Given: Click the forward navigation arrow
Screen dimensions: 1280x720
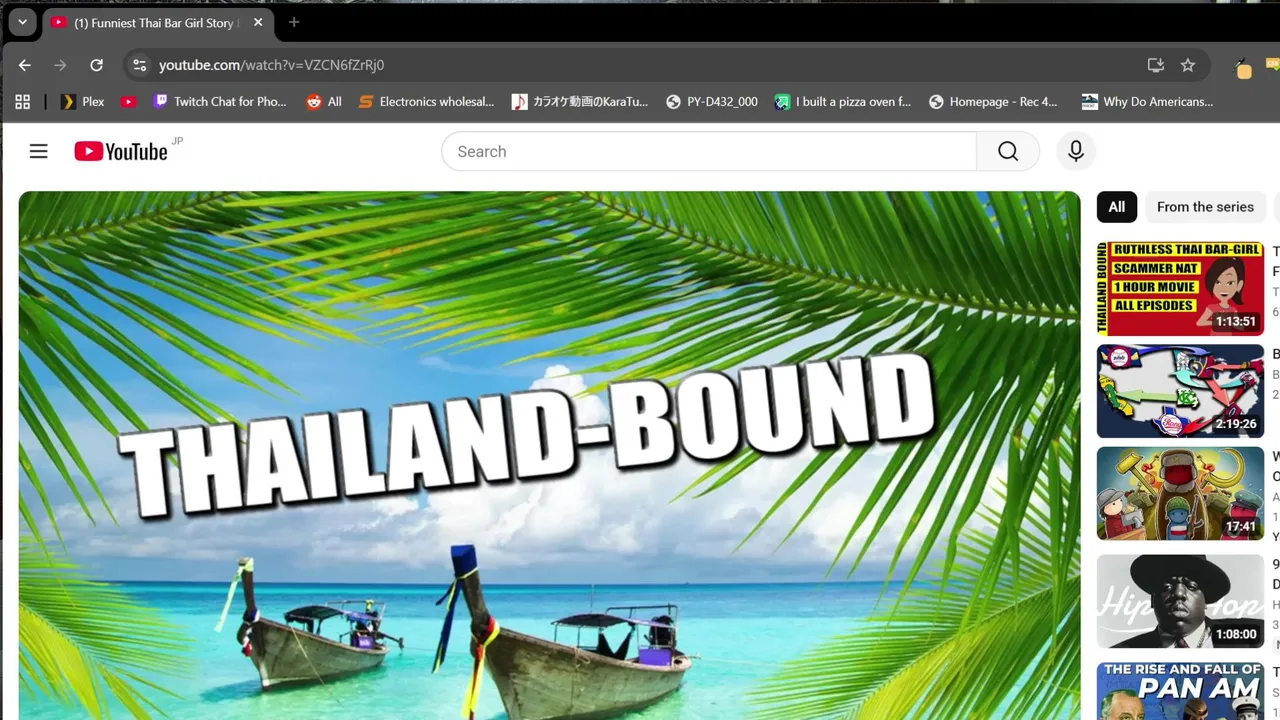Looking at the screenshot, I should pos(60,65).
